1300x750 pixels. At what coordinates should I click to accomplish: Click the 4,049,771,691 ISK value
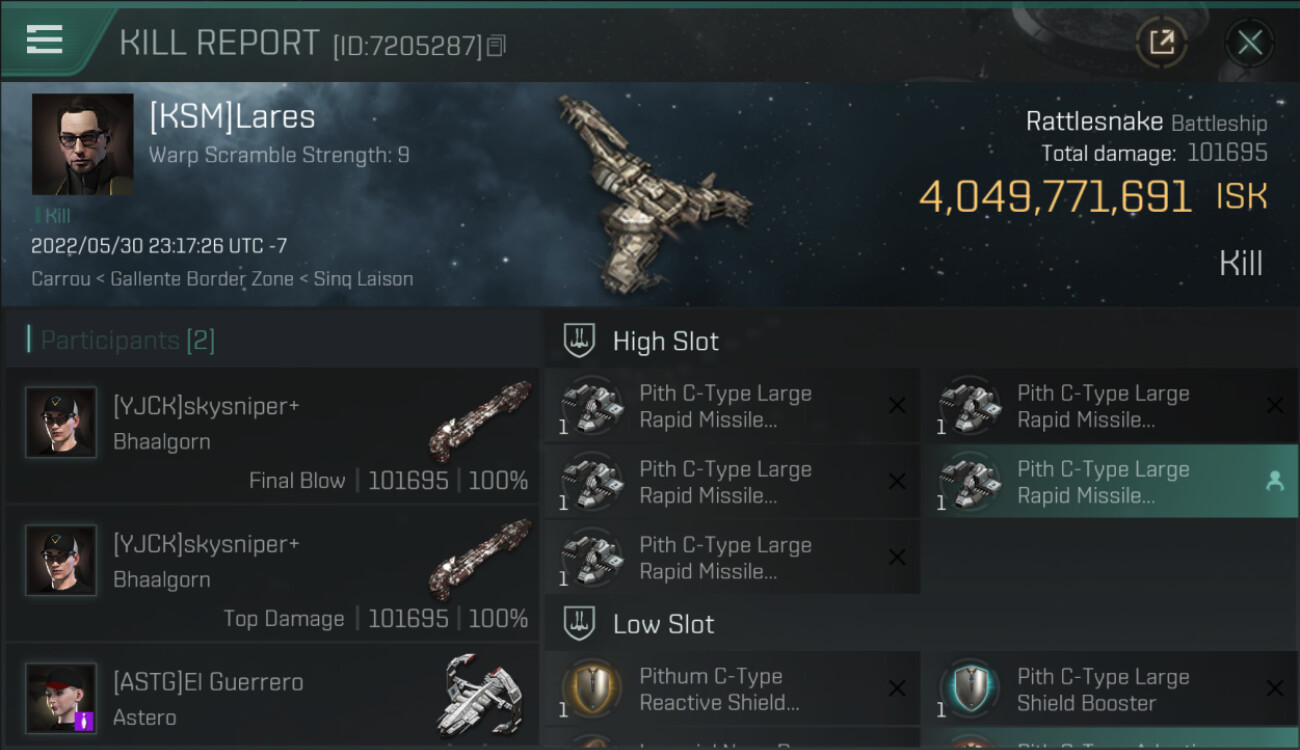coord(1092,197)
